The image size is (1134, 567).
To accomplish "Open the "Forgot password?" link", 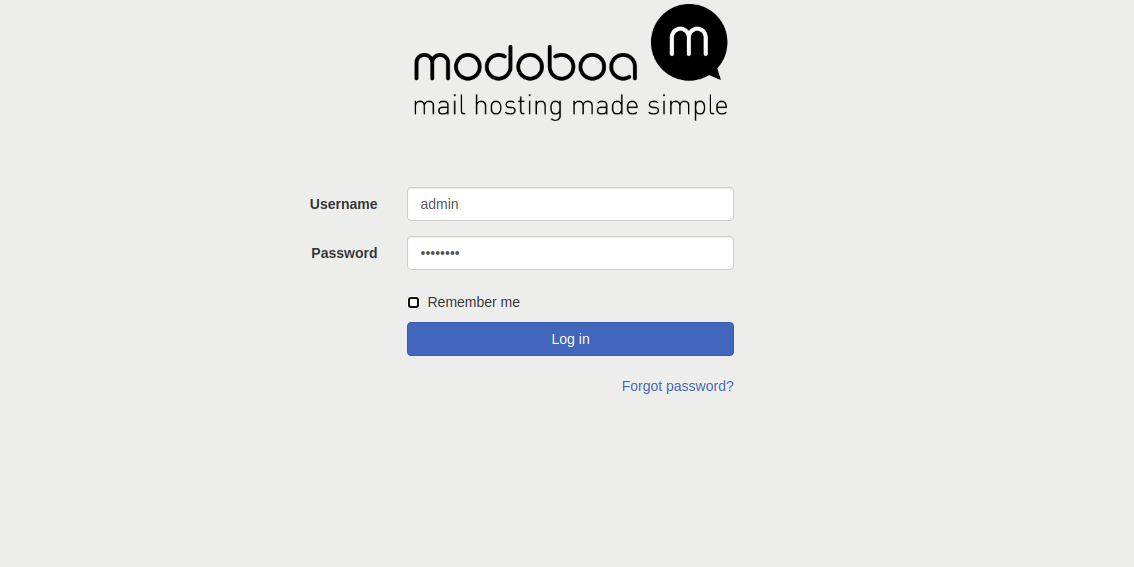I will [677, 386].
